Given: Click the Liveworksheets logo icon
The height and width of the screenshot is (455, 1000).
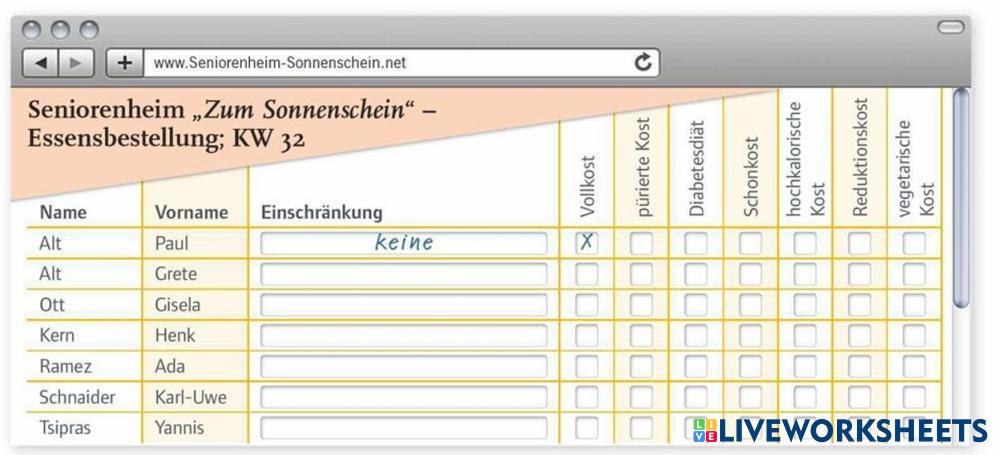Looking at the screenshot, I should point(705,430).
